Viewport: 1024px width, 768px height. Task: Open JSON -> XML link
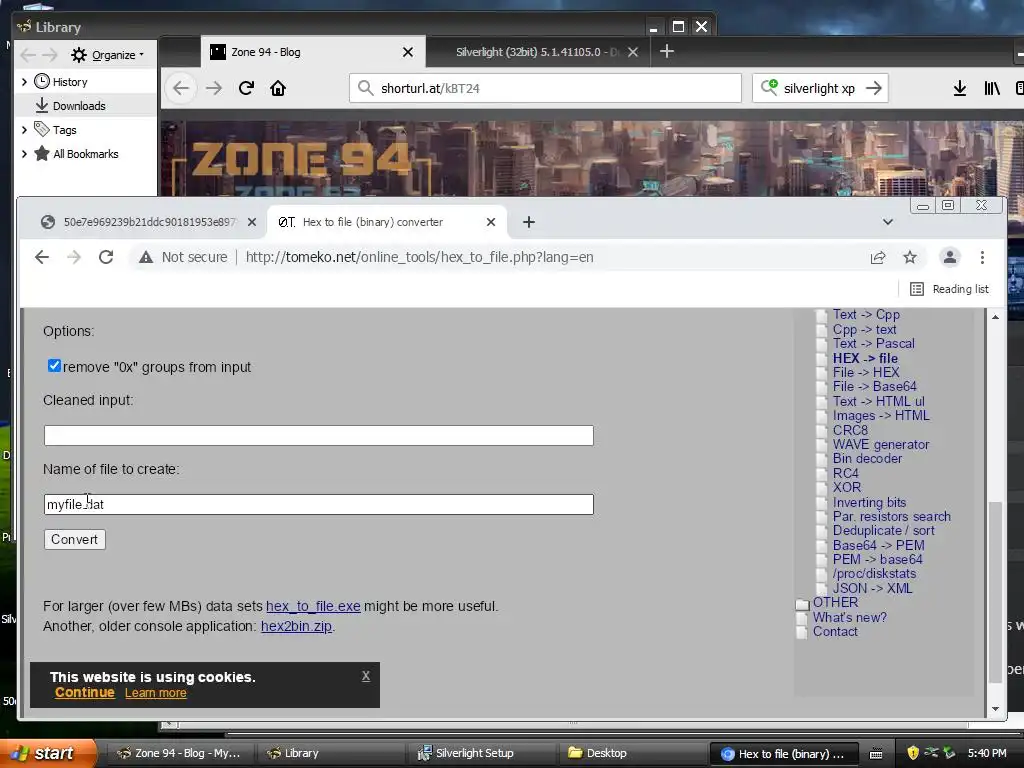click(x=872, y=588)
